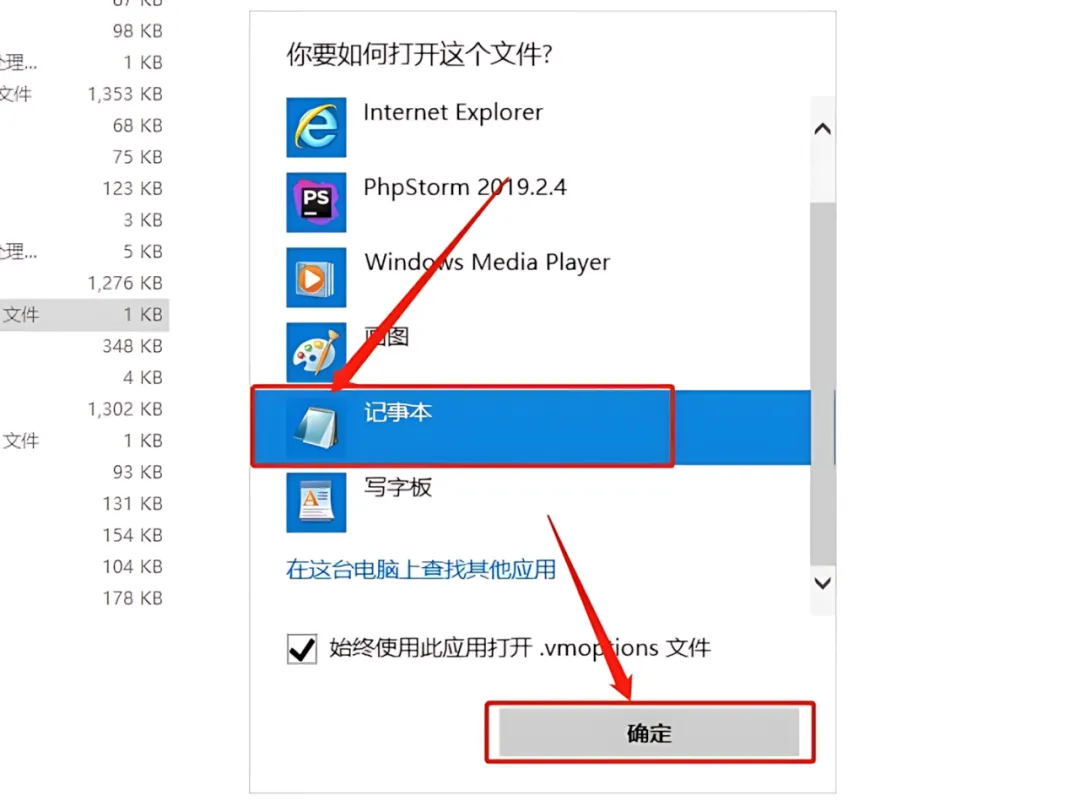Pick the Windows Media Player icon
Screen dimensions: 1080x801
tap(316, 278)
